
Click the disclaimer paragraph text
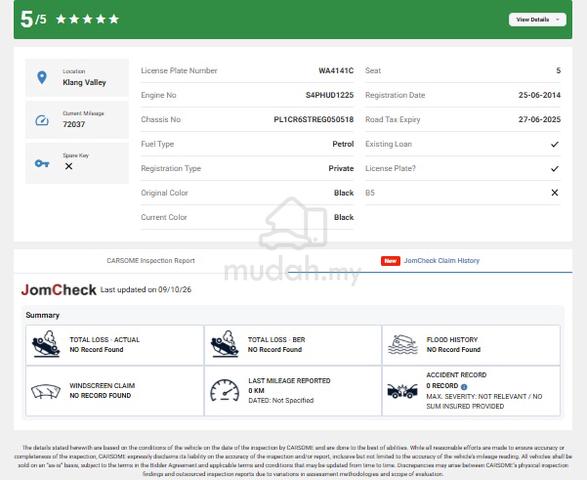click(293, 461)
